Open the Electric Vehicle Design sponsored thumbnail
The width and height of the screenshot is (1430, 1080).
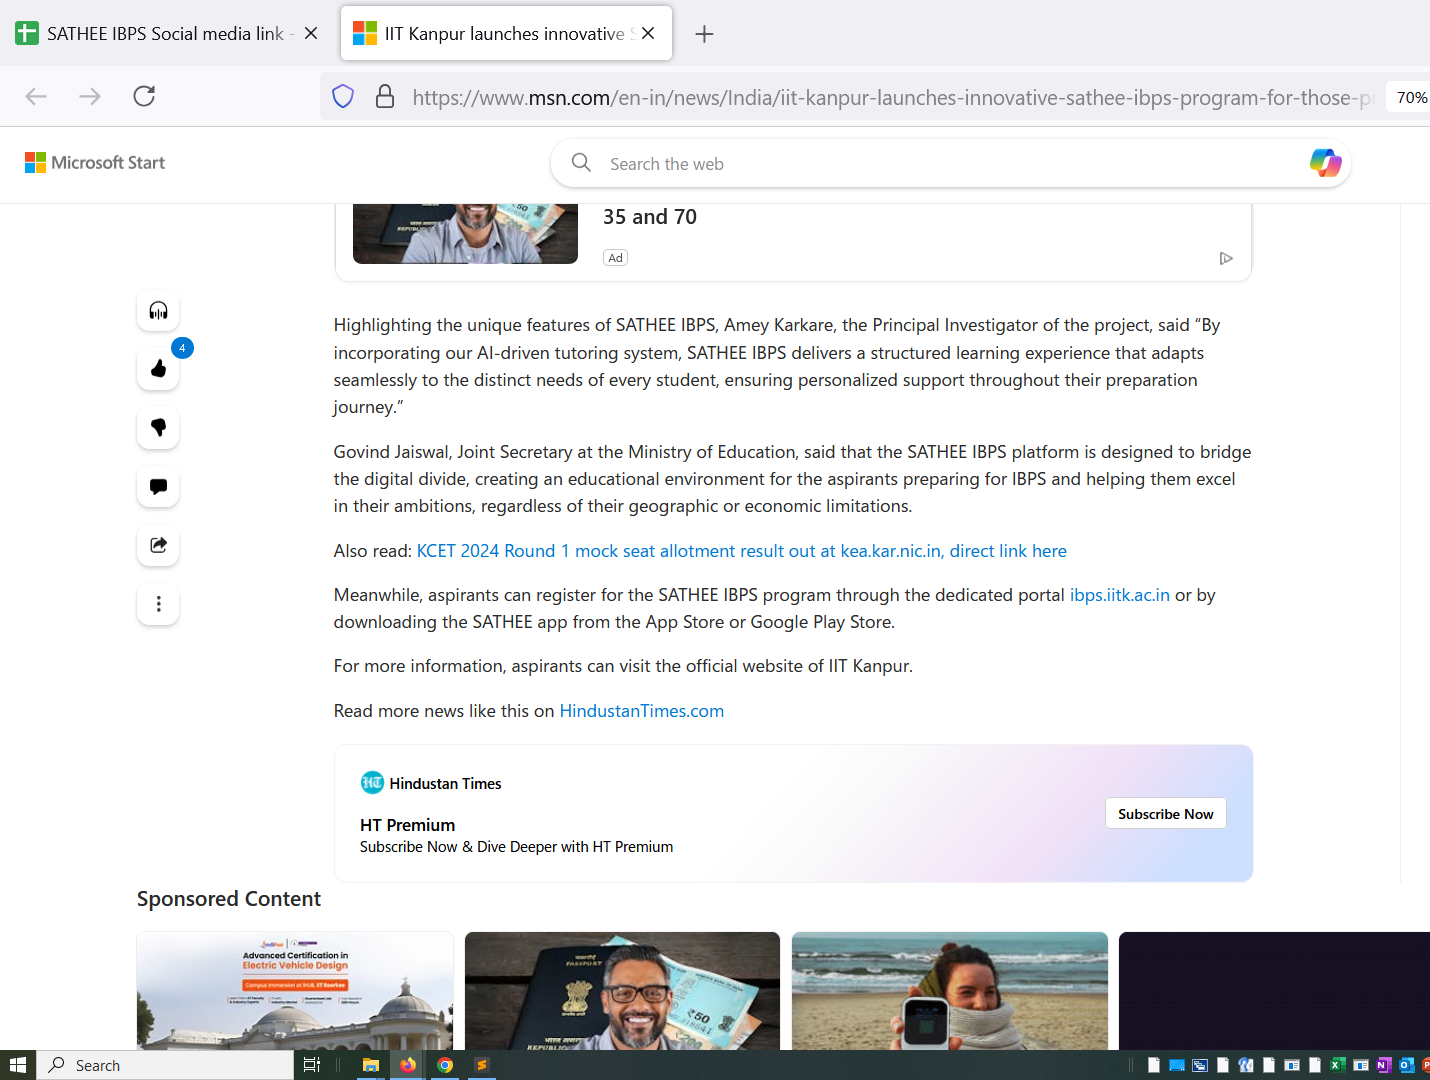click(x=295, y=990)
